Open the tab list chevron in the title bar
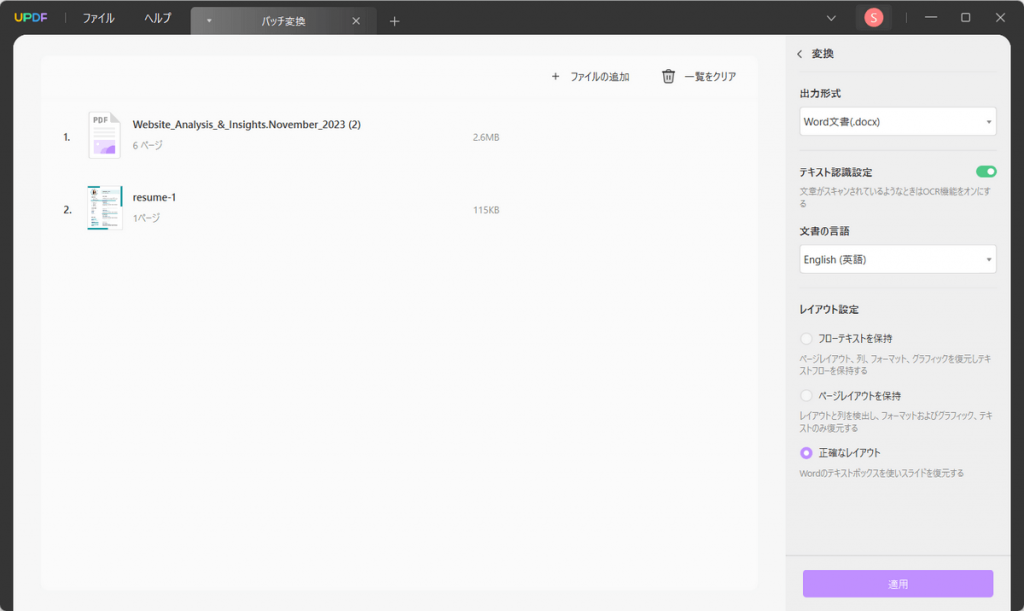Image resolution: width=1024 pixels, height=611 pixels. pos(831,18)
